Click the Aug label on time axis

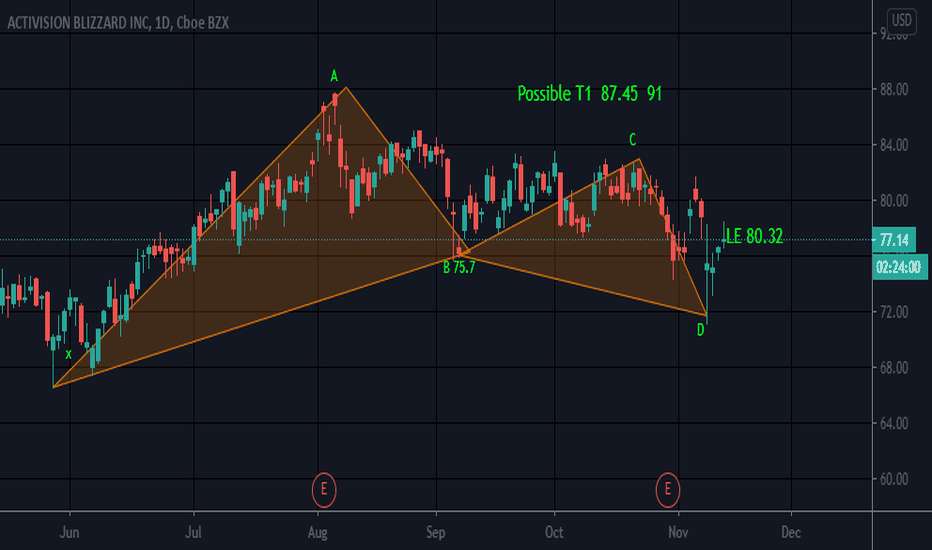pos(318,532)
